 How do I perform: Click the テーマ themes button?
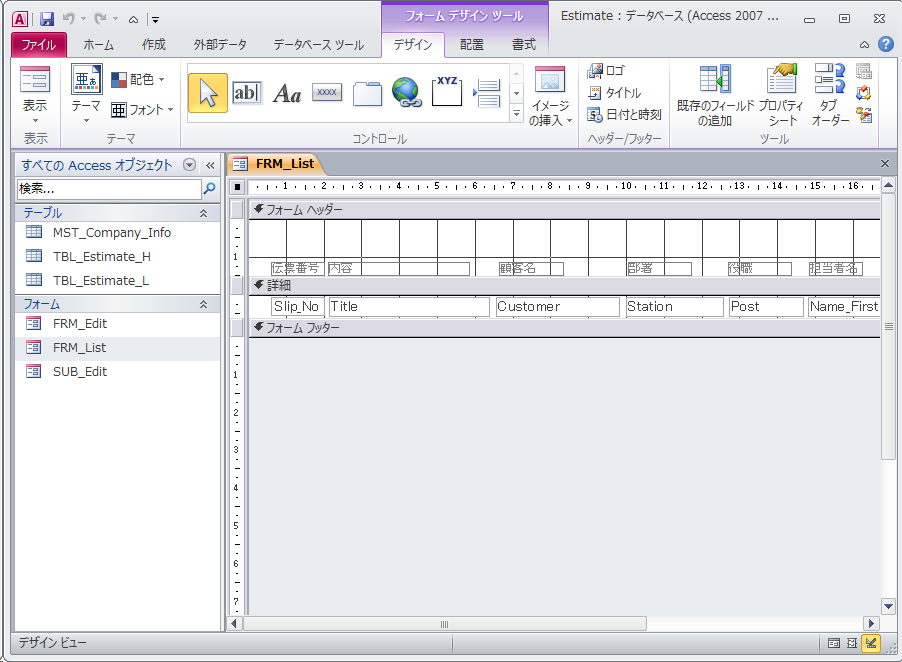[x=86, y=94]
